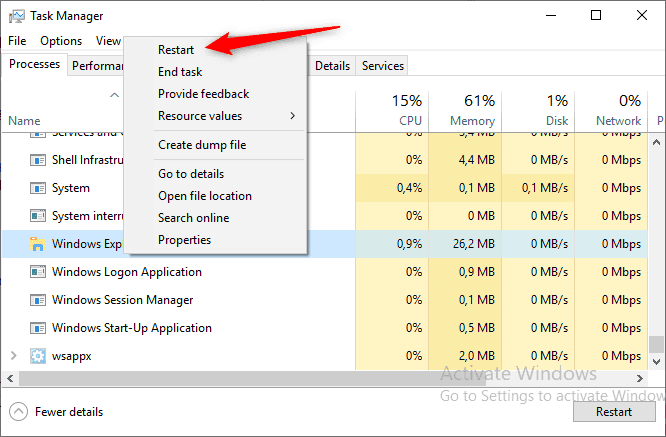This screenshot has width=666, height=437.
Task: Click the Windows Explorer folder icon
Action: [x=38, y=244]
